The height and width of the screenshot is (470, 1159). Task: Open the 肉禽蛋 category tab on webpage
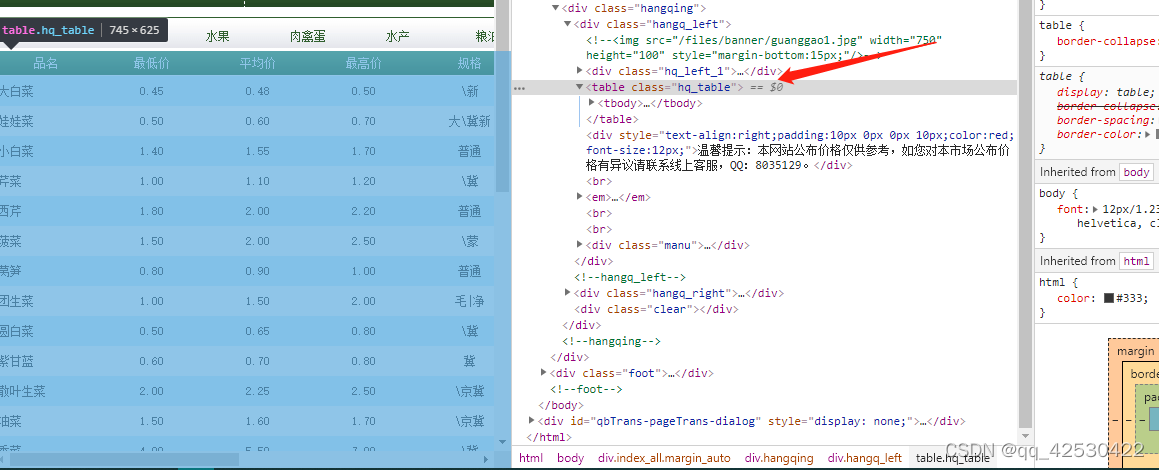[307, 36]
